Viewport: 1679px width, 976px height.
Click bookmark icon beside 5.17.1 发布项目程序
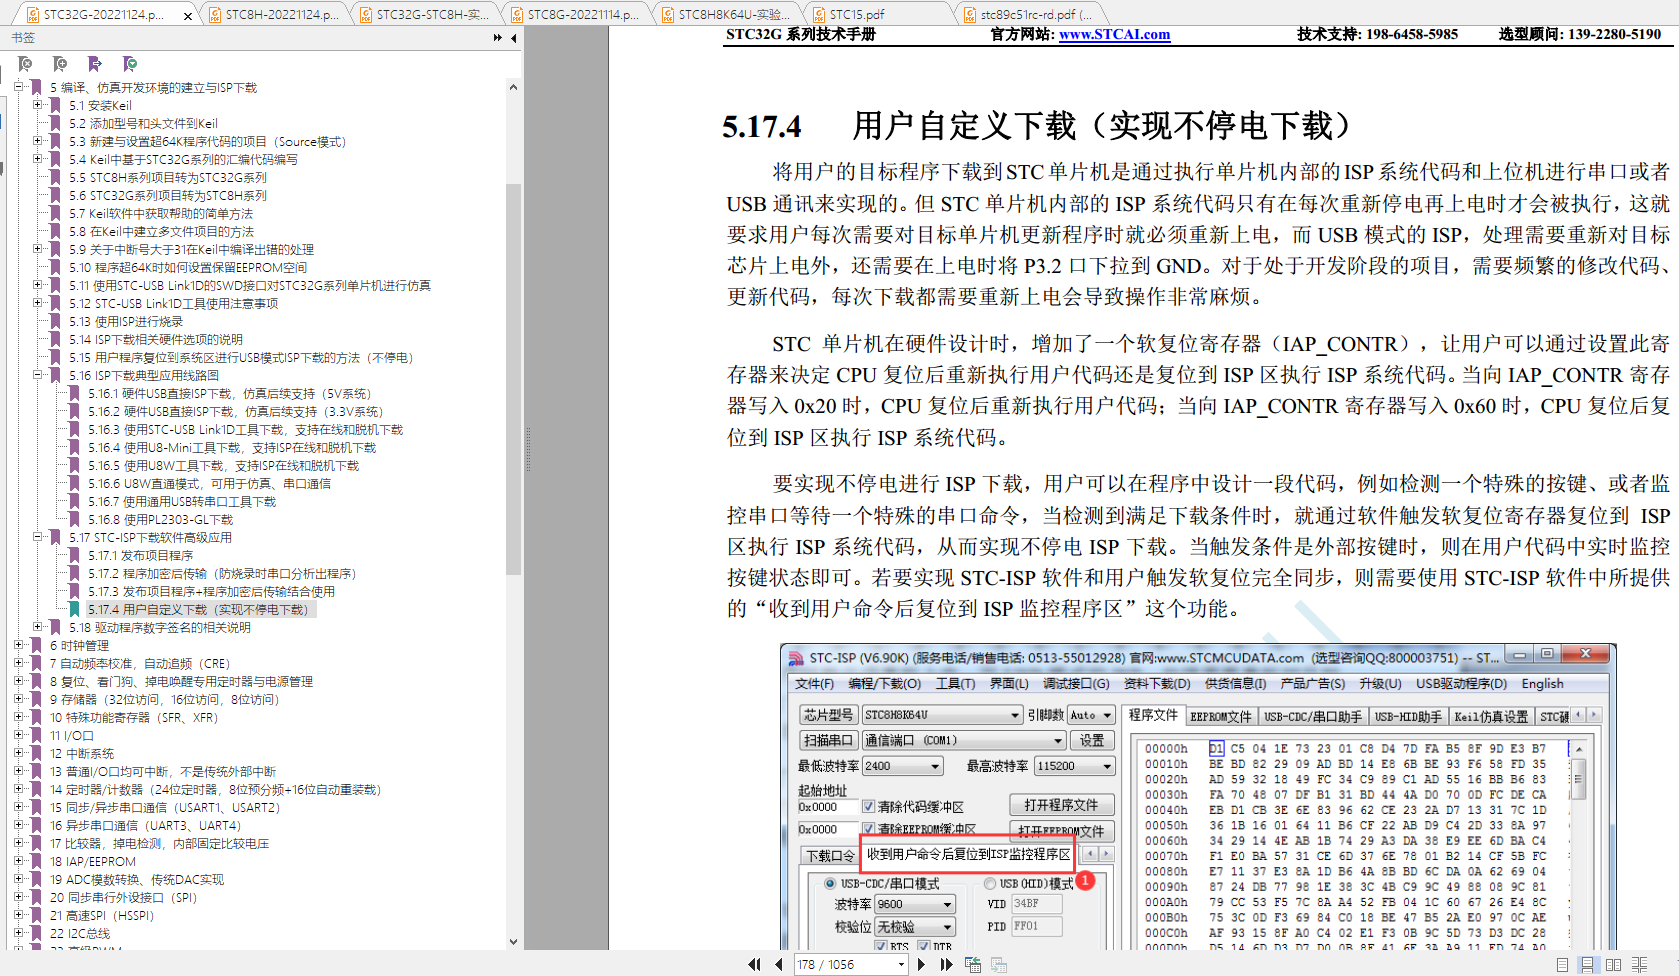click(x=74, y=555)
